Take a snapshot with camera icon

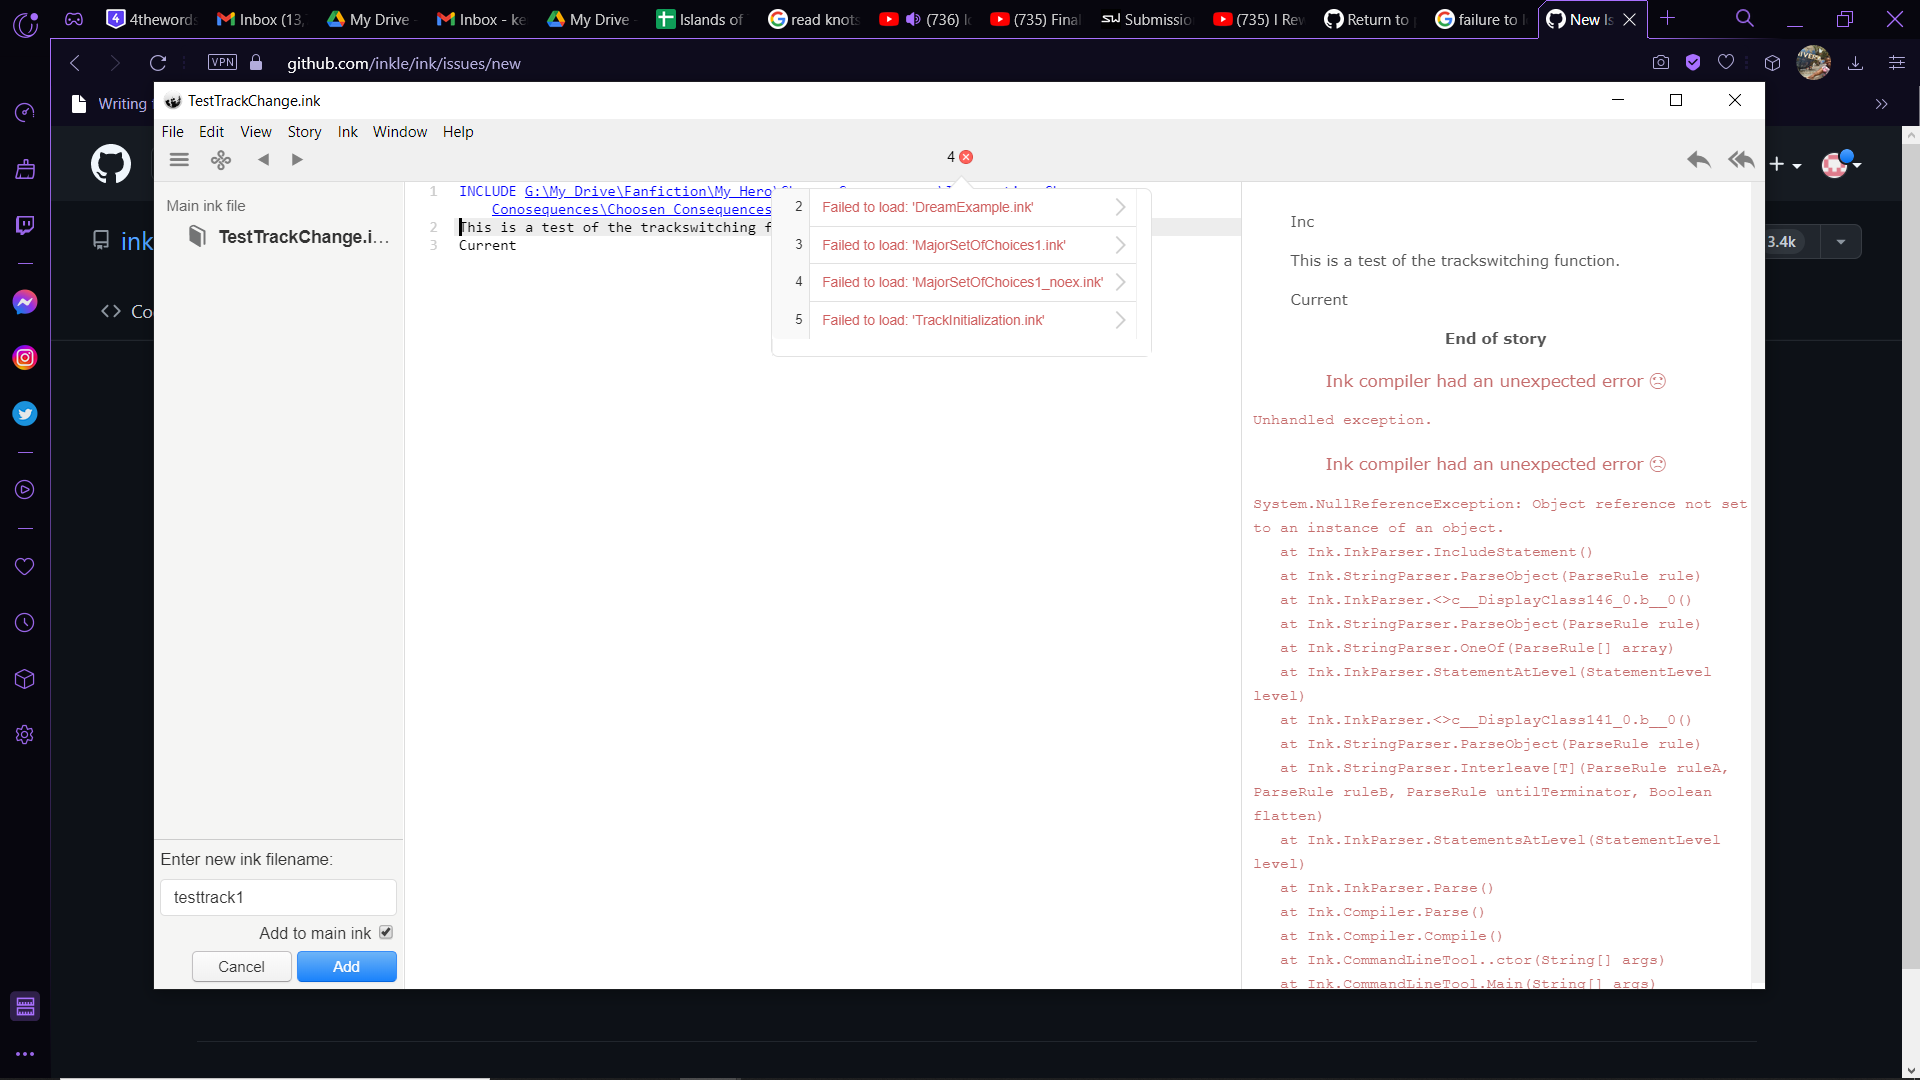pyautogui.click(x=1661, y=62)
